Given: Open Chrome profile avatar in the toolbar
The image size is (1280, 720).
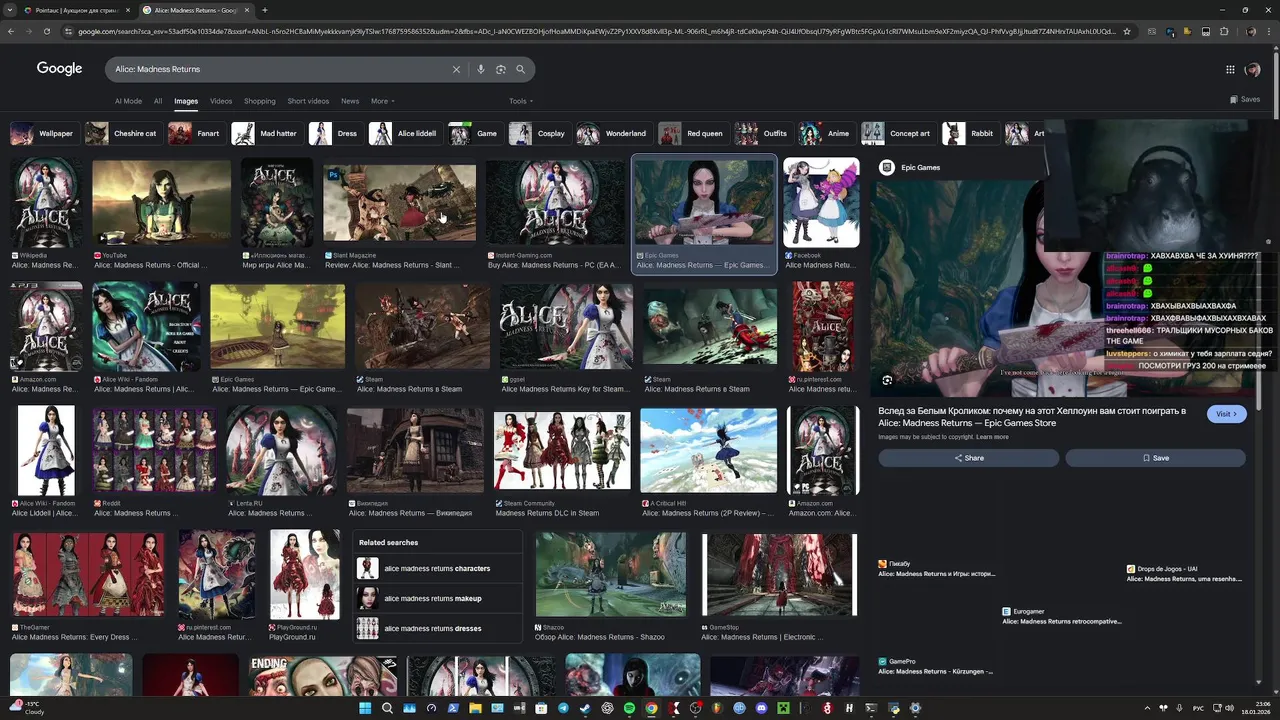Looking at the screenshot, I should pyautogui.click(x=1250, y=31).
